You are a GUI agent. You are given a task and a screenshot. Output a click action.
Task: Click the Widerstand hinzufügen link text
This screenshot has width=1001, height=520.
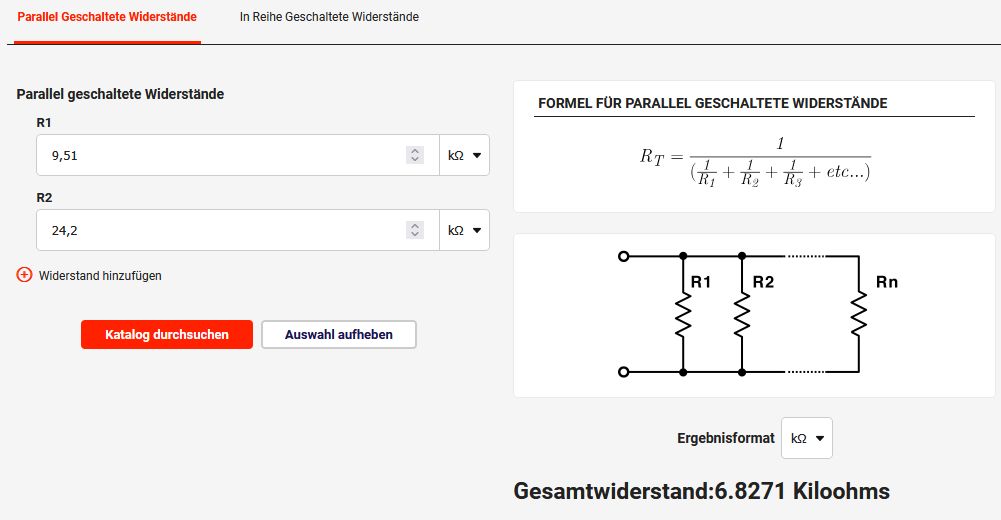coord(100,276)
